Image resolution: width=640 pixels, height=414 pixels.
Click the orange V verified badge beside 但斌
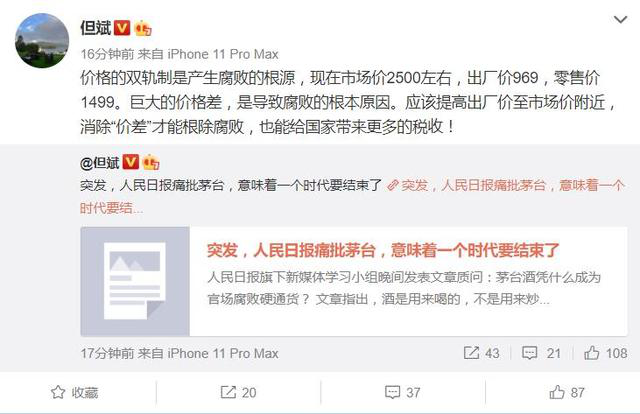pyautogui.click(x=122, y=28)
